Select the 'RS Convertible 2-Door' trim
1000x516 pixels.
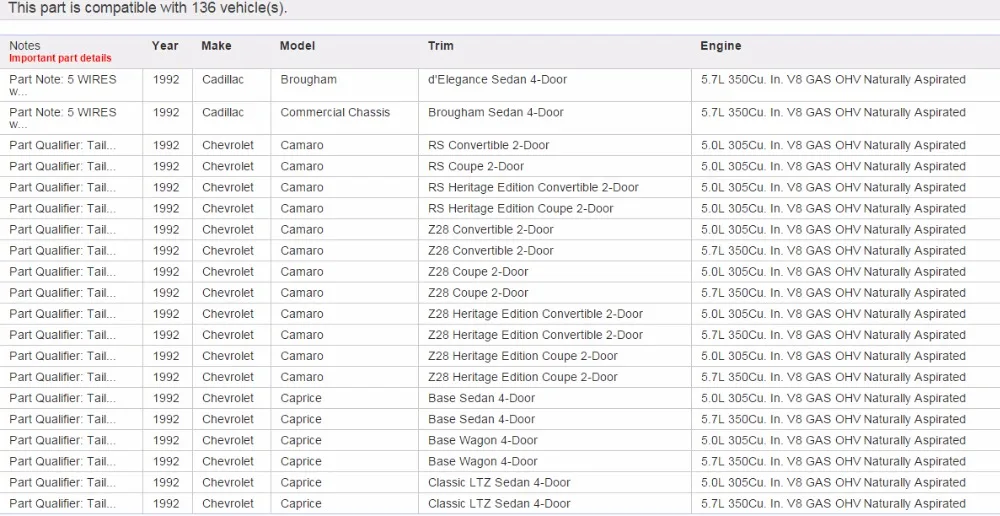pyautogui.click(x=489, y=145)
